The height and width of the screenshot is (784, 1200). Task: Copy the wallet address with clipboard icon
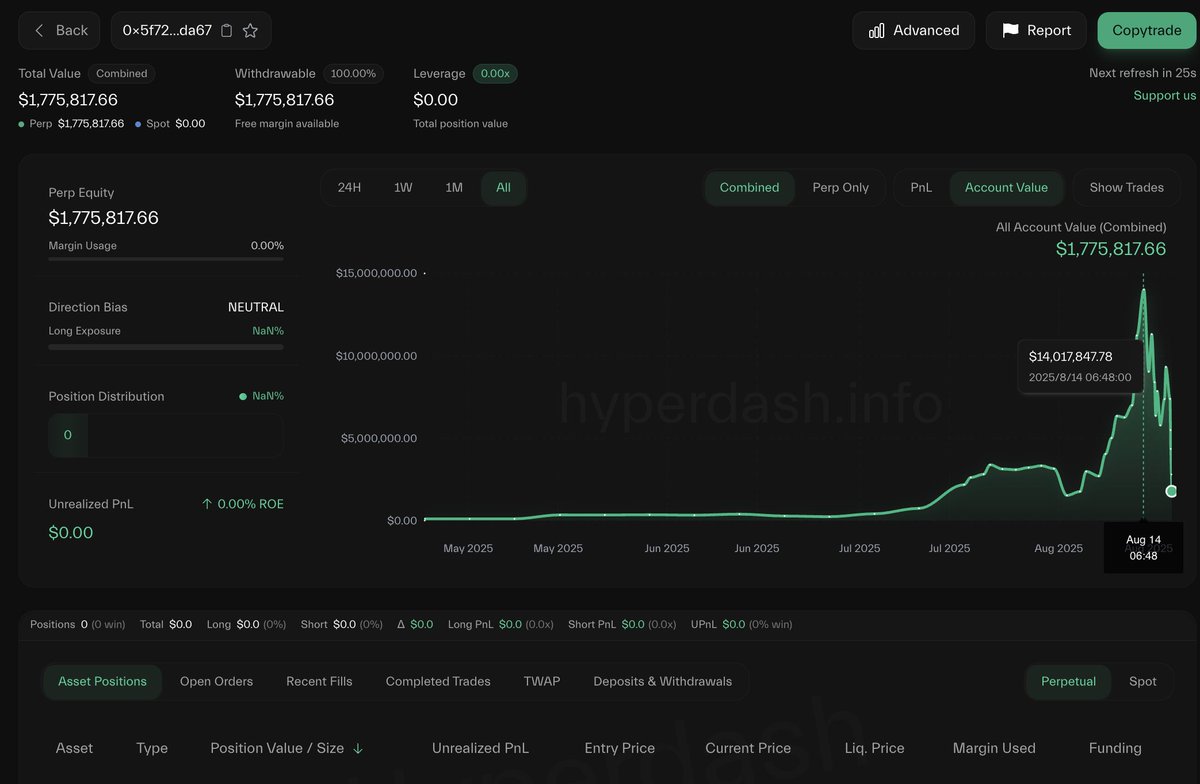[x=227, y=31]
